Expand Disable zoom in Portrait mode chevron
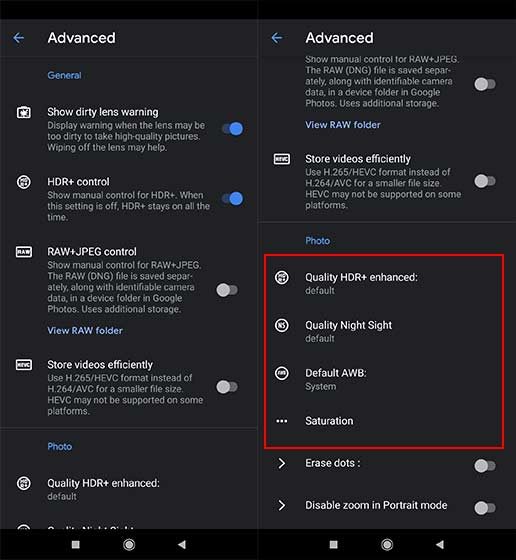This screenshot has height=560, width=516. coord(282,505)
